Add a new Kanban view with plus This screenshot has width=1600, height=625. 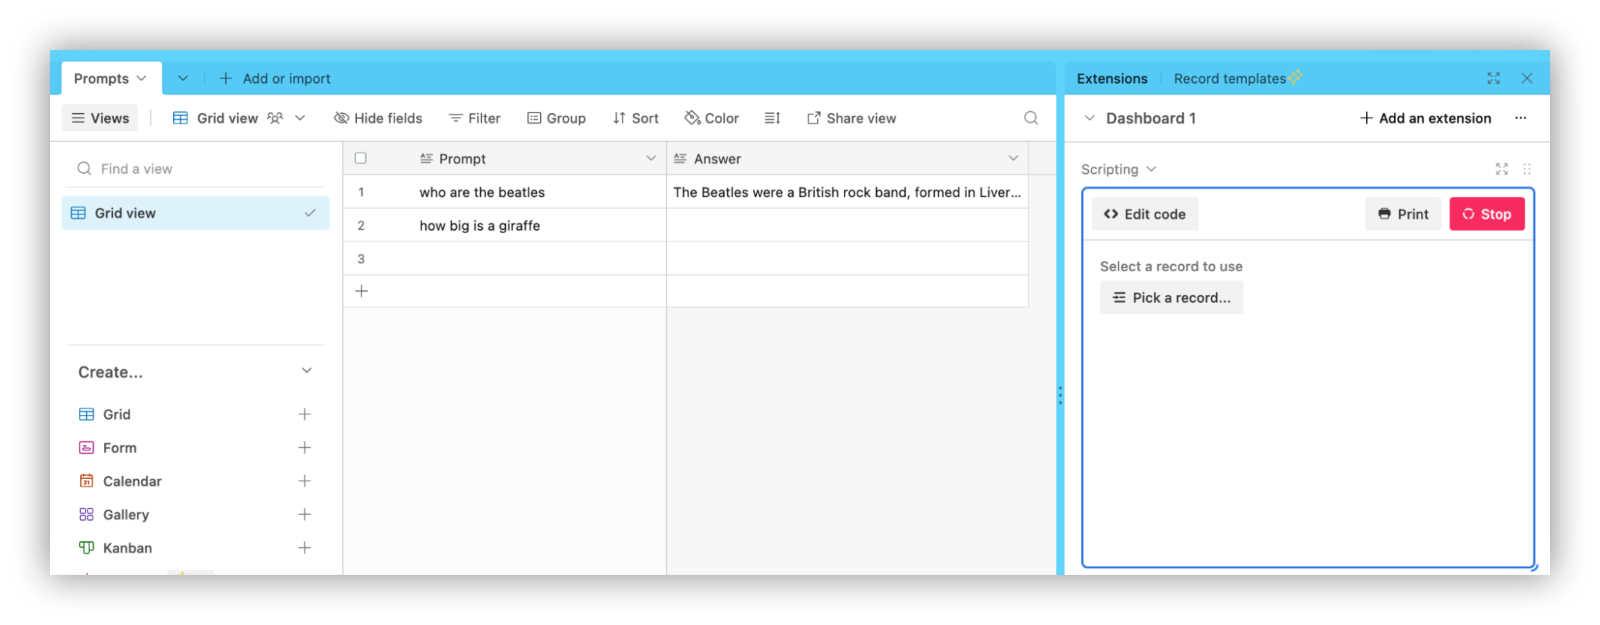(305, 548)
